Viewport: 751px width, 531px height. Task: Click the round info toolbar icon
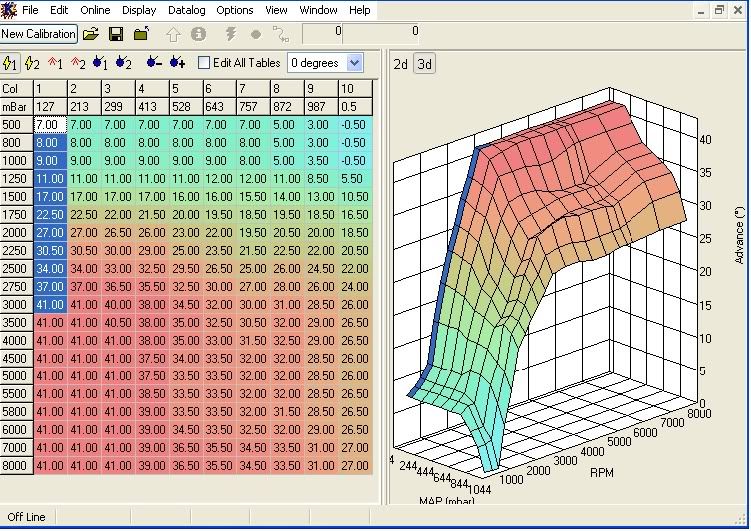[x=198, y=34]
